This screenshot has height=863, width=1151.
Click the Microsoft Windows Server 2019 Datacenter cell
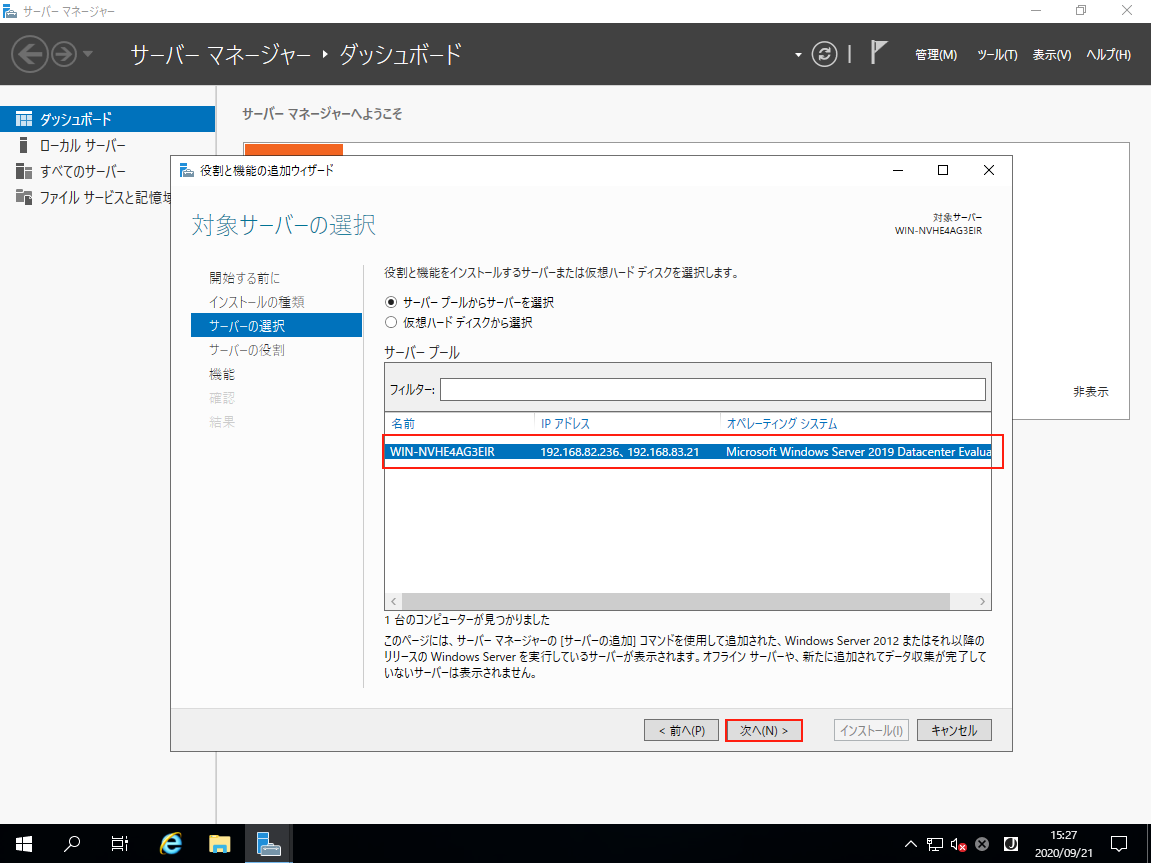(x=858, y=452)
